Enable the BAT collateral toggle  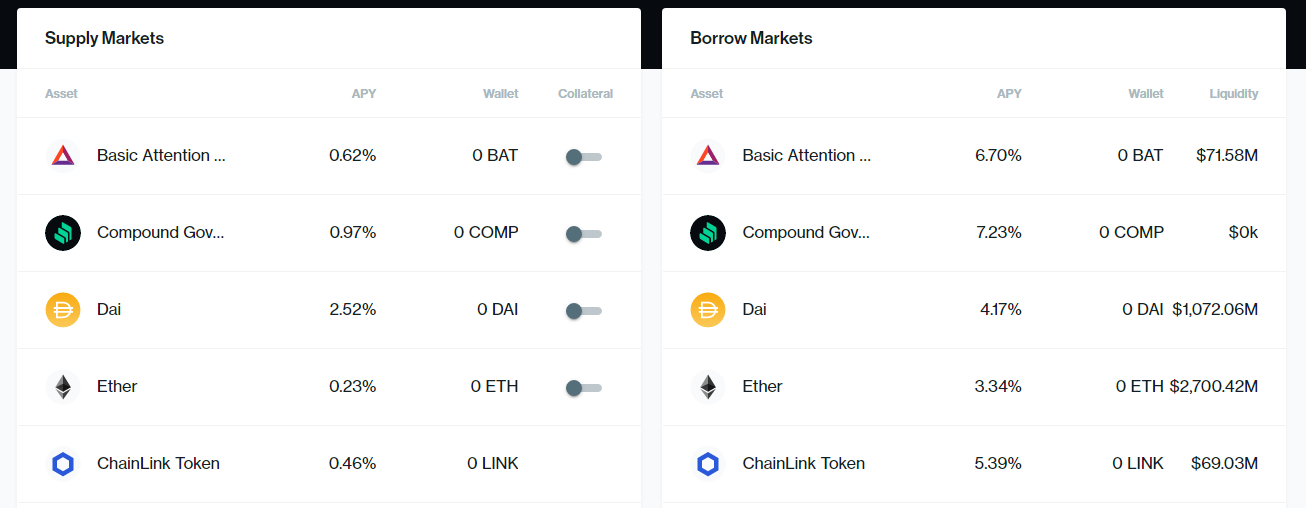583,157
